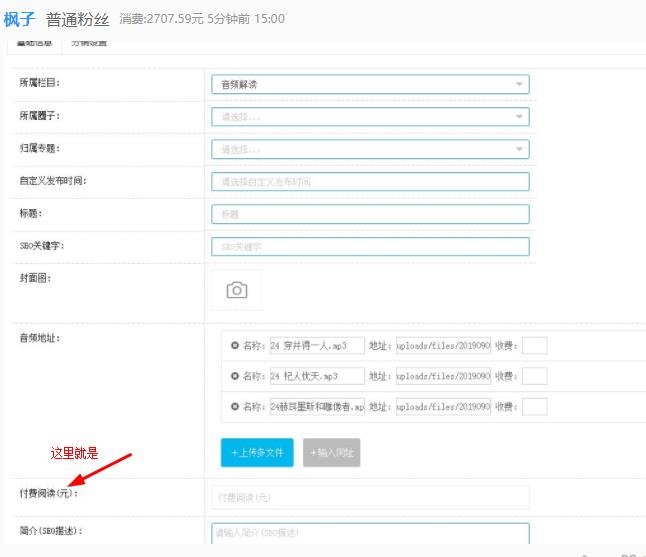Viewport: 646px width, 557px height.
Task: Expand the 归属专题 dropdown
Action: tap(369, 149)
